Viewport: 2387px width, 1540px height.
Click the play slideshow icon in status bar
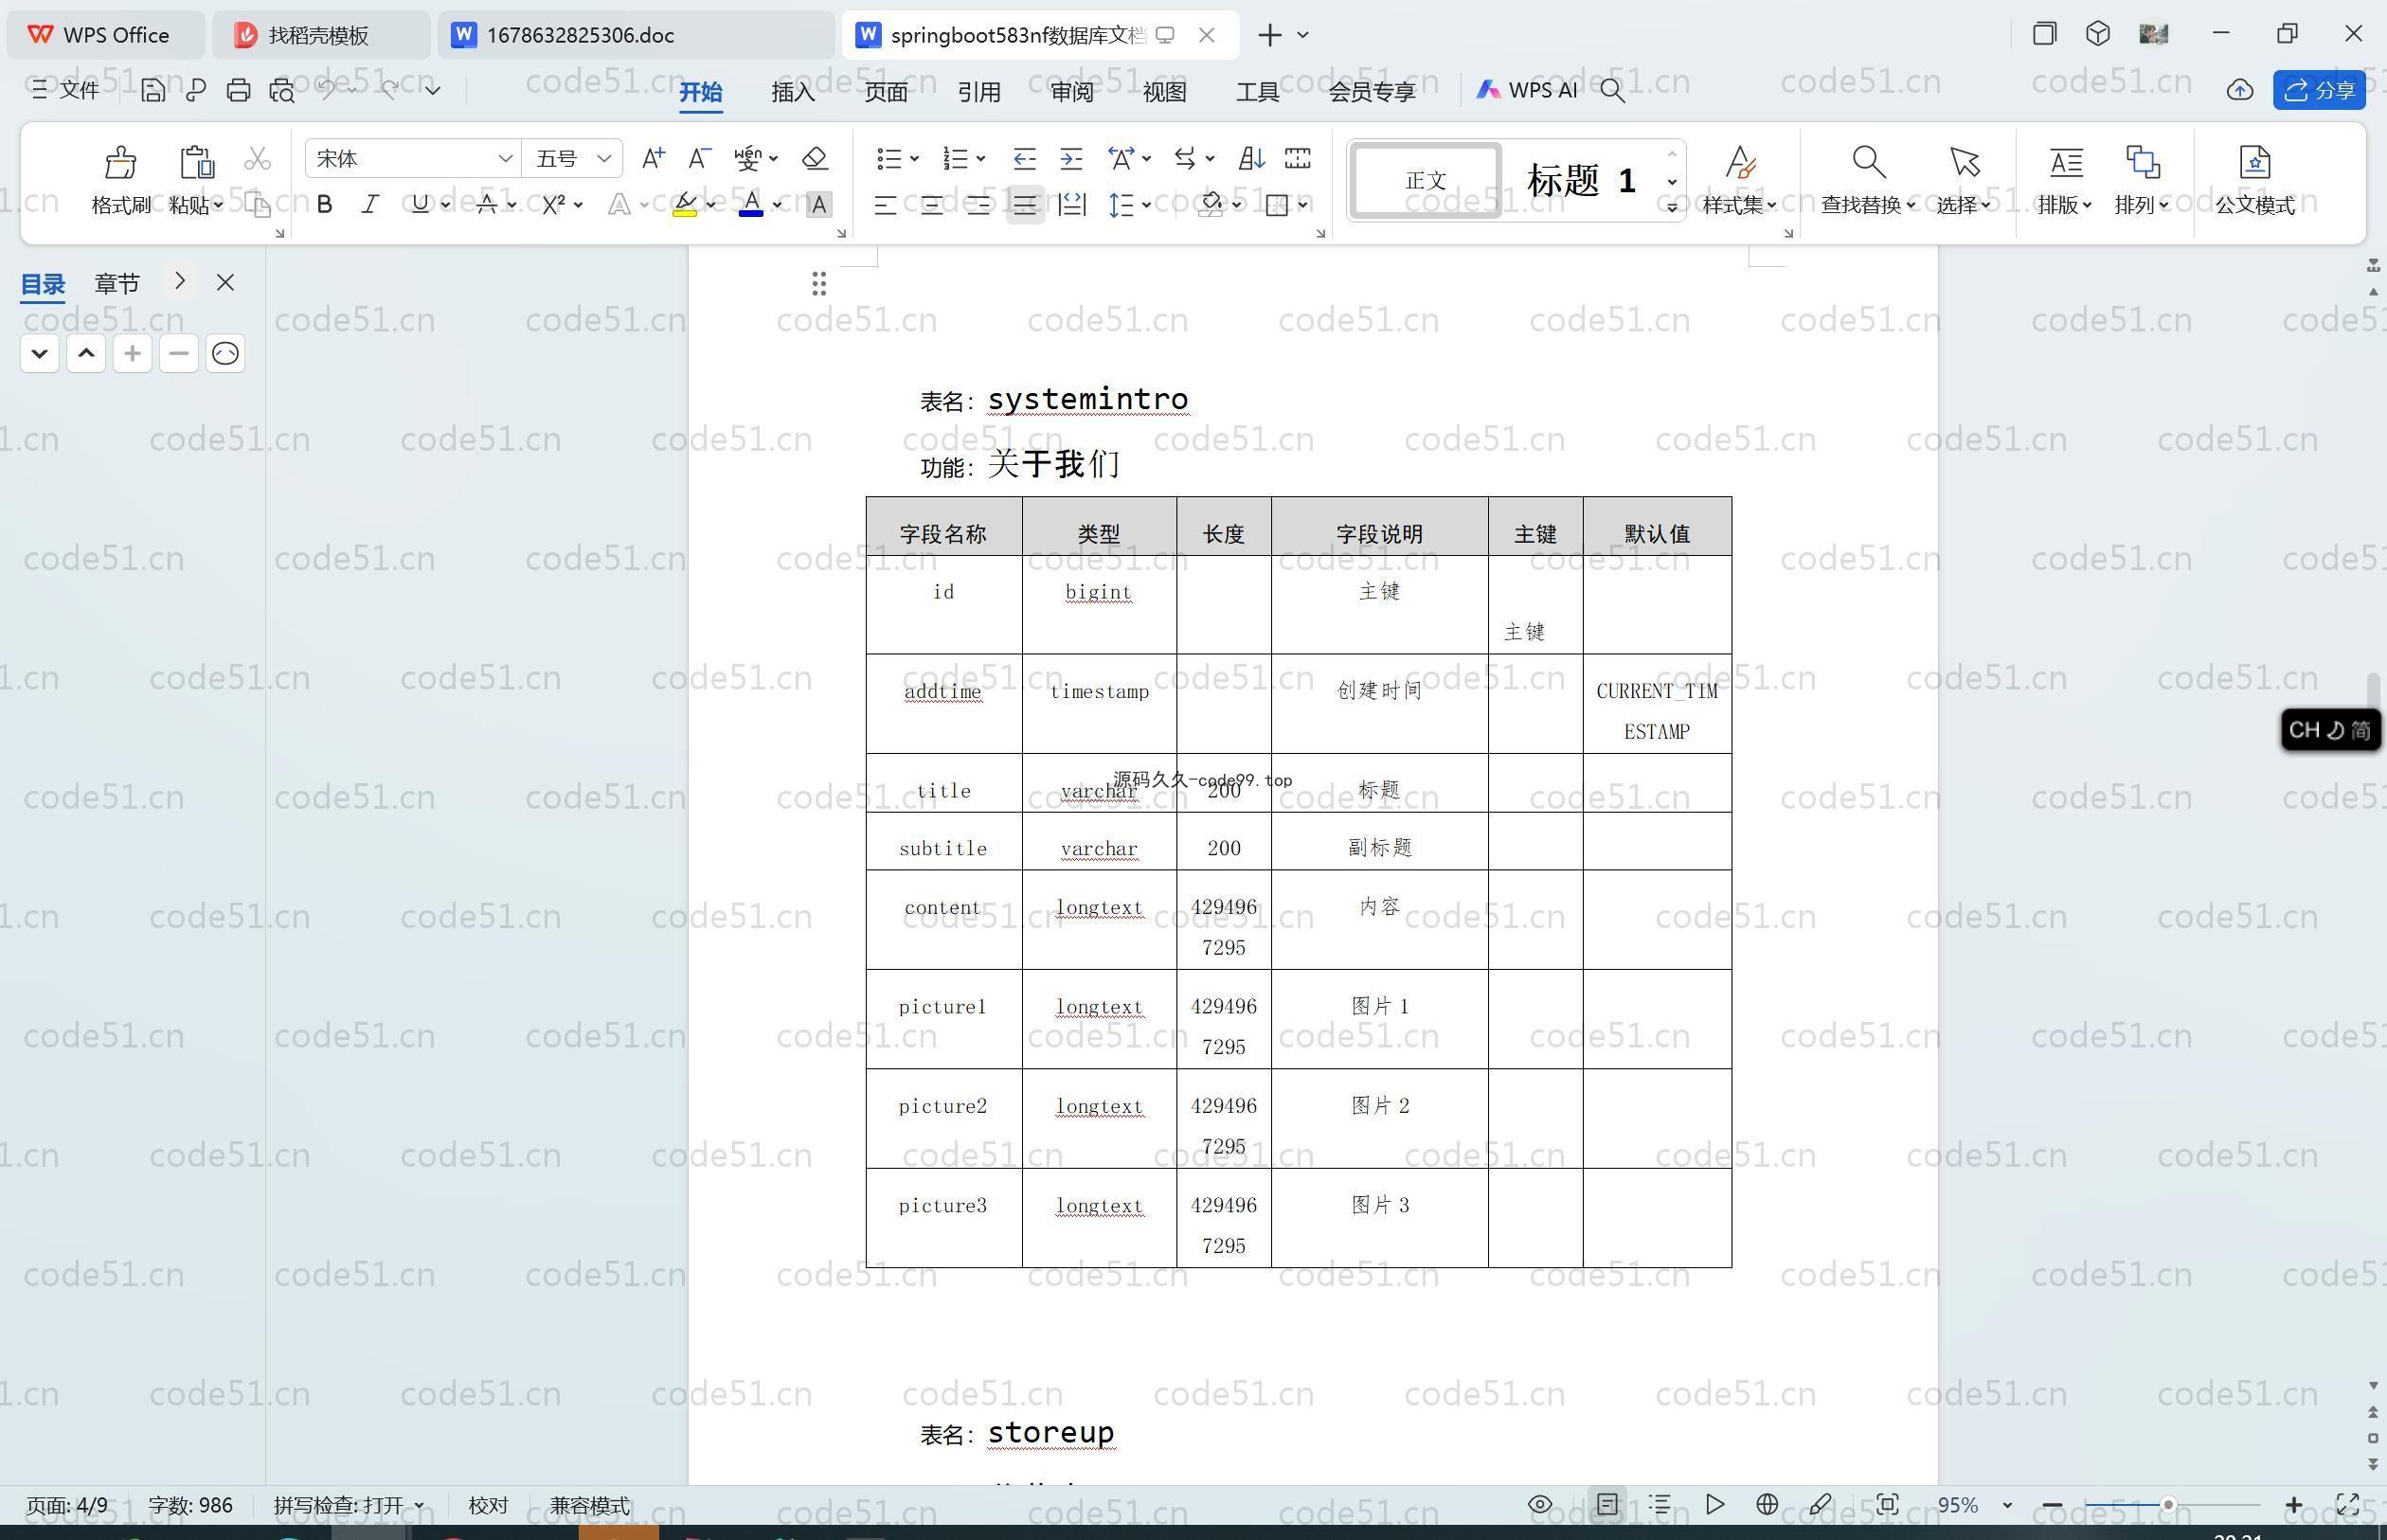pos(1714,1504)
